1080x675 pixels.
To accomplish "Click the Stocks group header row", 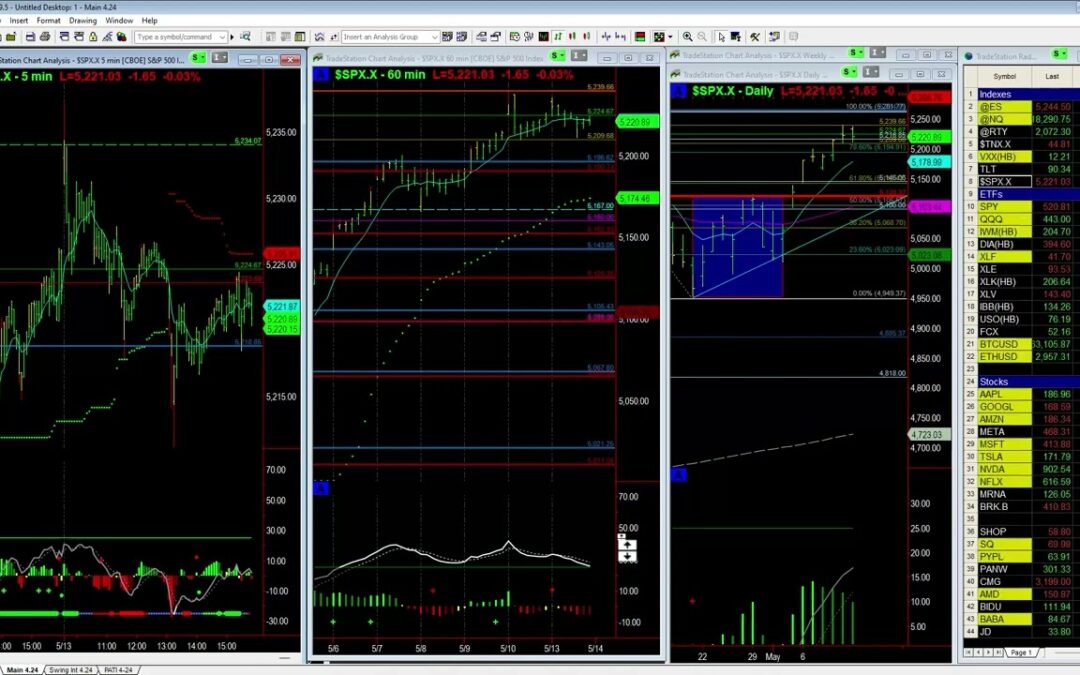I will tap(1022, 382).
